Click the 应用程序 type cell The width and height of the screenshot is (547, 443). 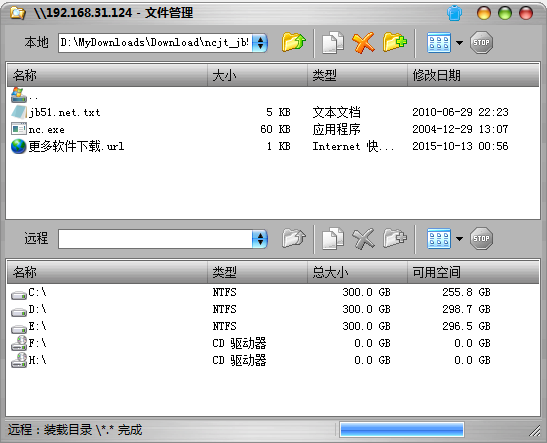click(x=336, y=129)
